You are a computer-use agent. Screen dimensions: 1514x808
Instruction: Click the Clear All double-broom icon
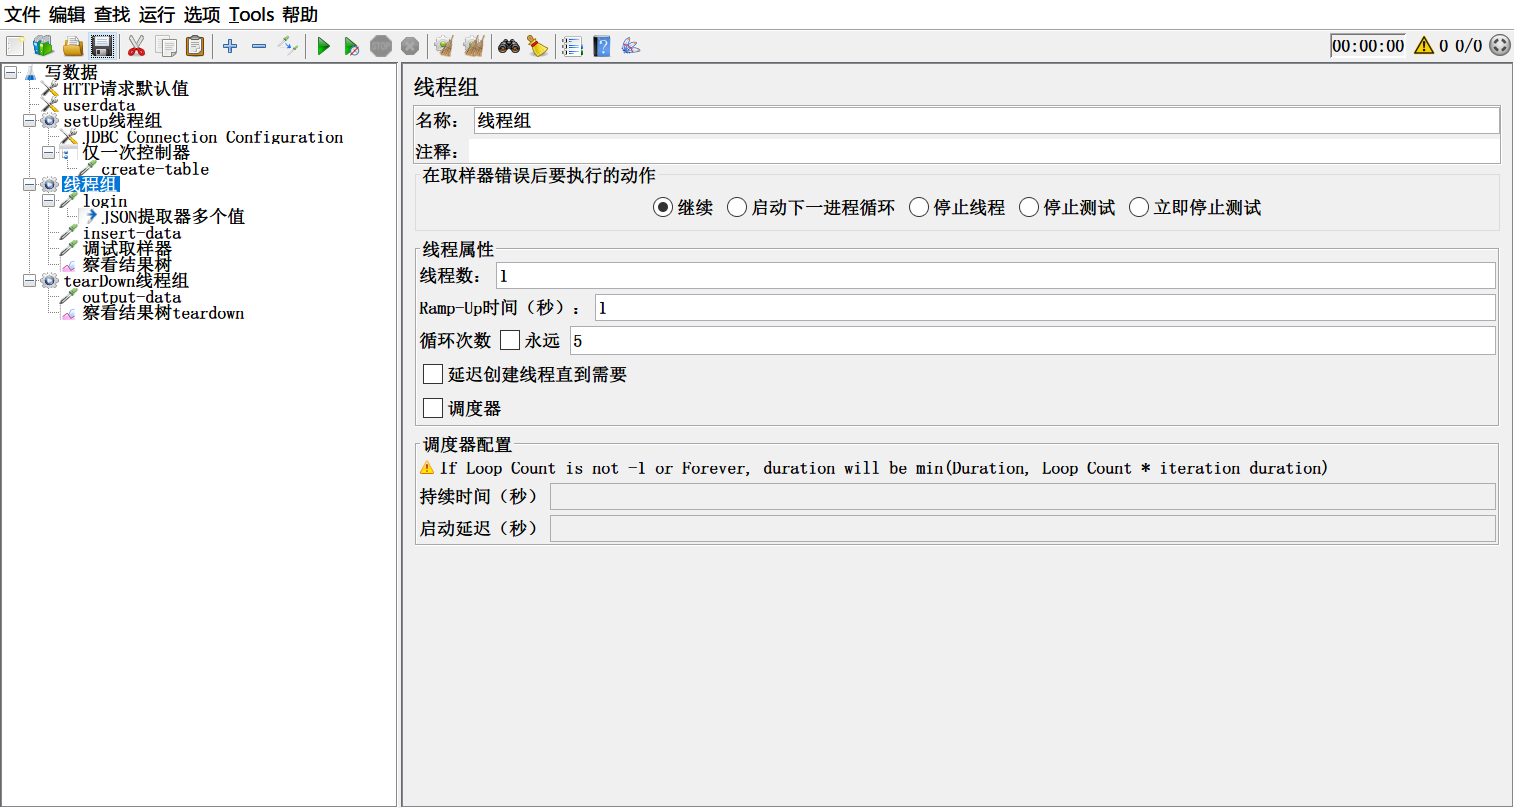[474, 46]
